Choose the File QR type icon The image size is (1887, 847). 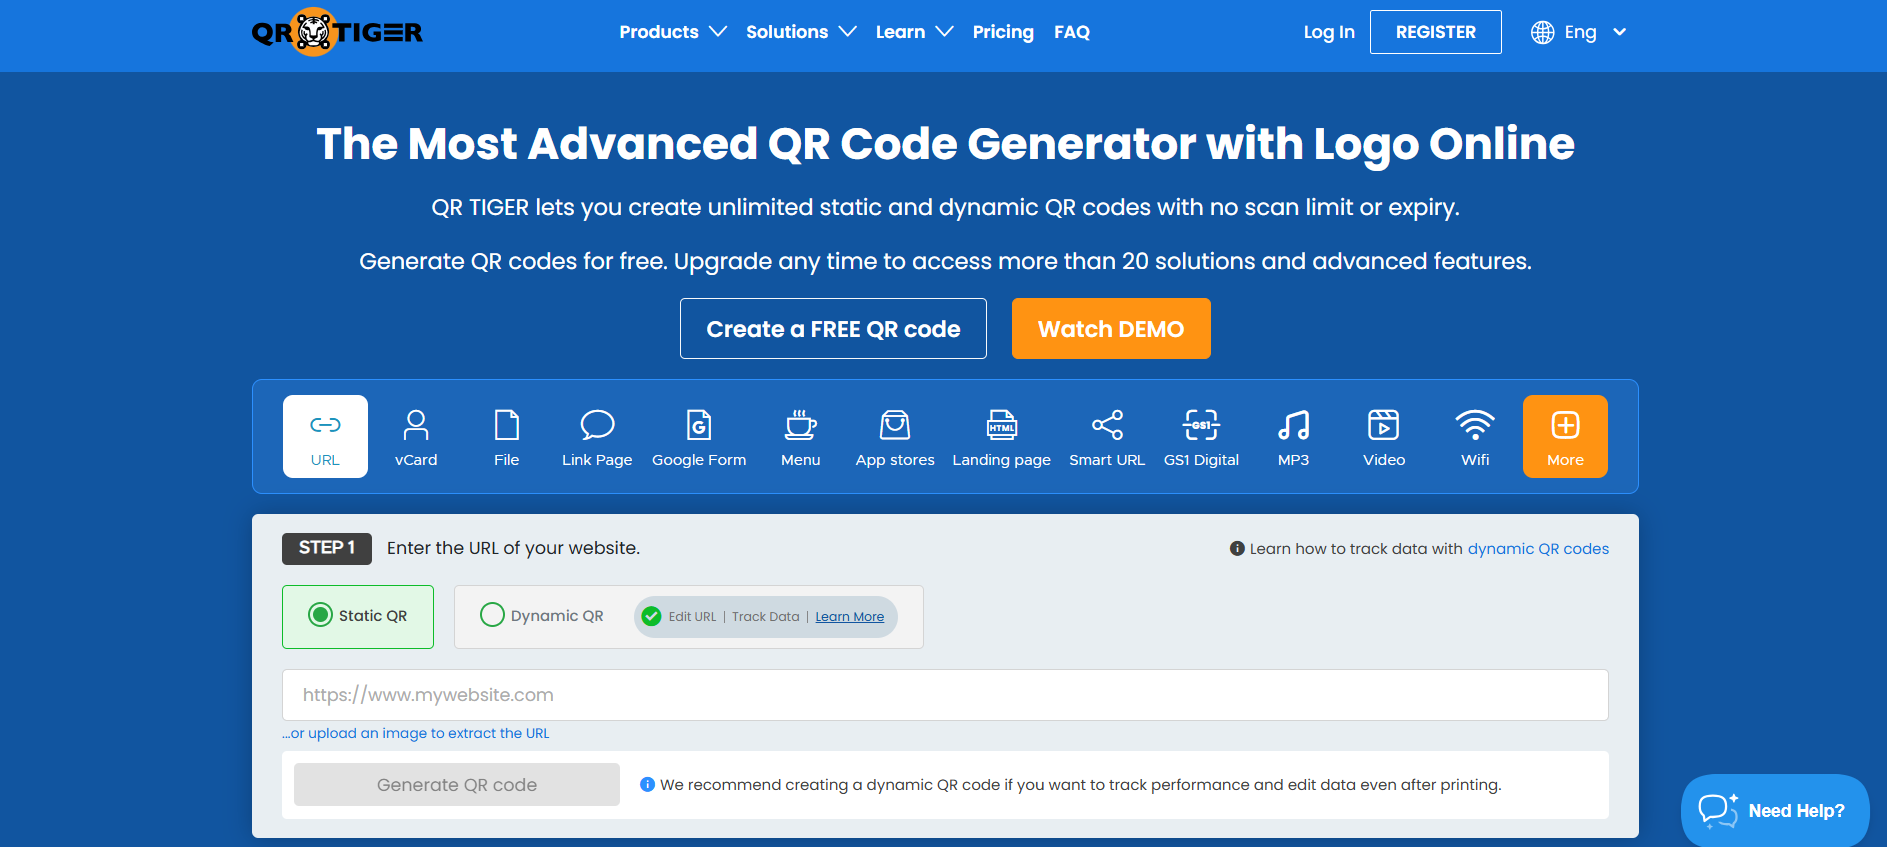point(507,426)
